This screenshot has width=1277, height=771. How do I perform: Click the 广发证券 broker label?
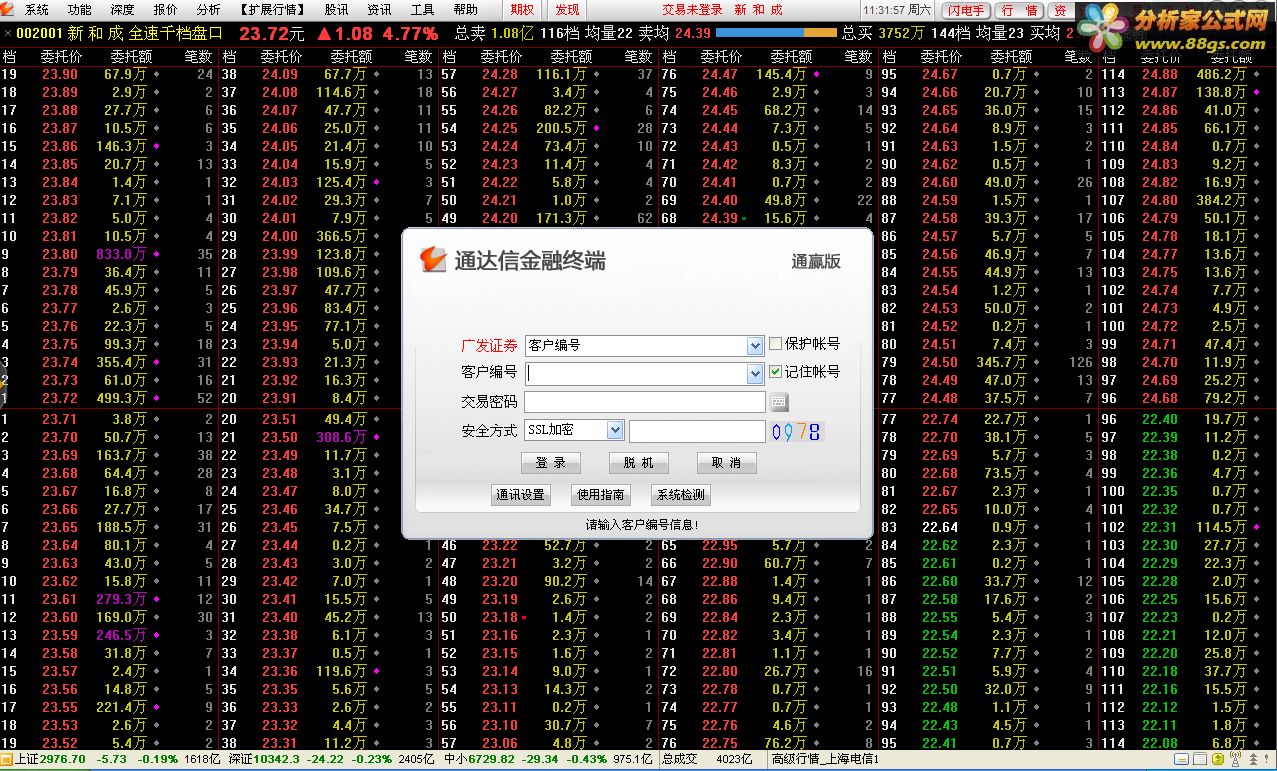click(489, 346)
